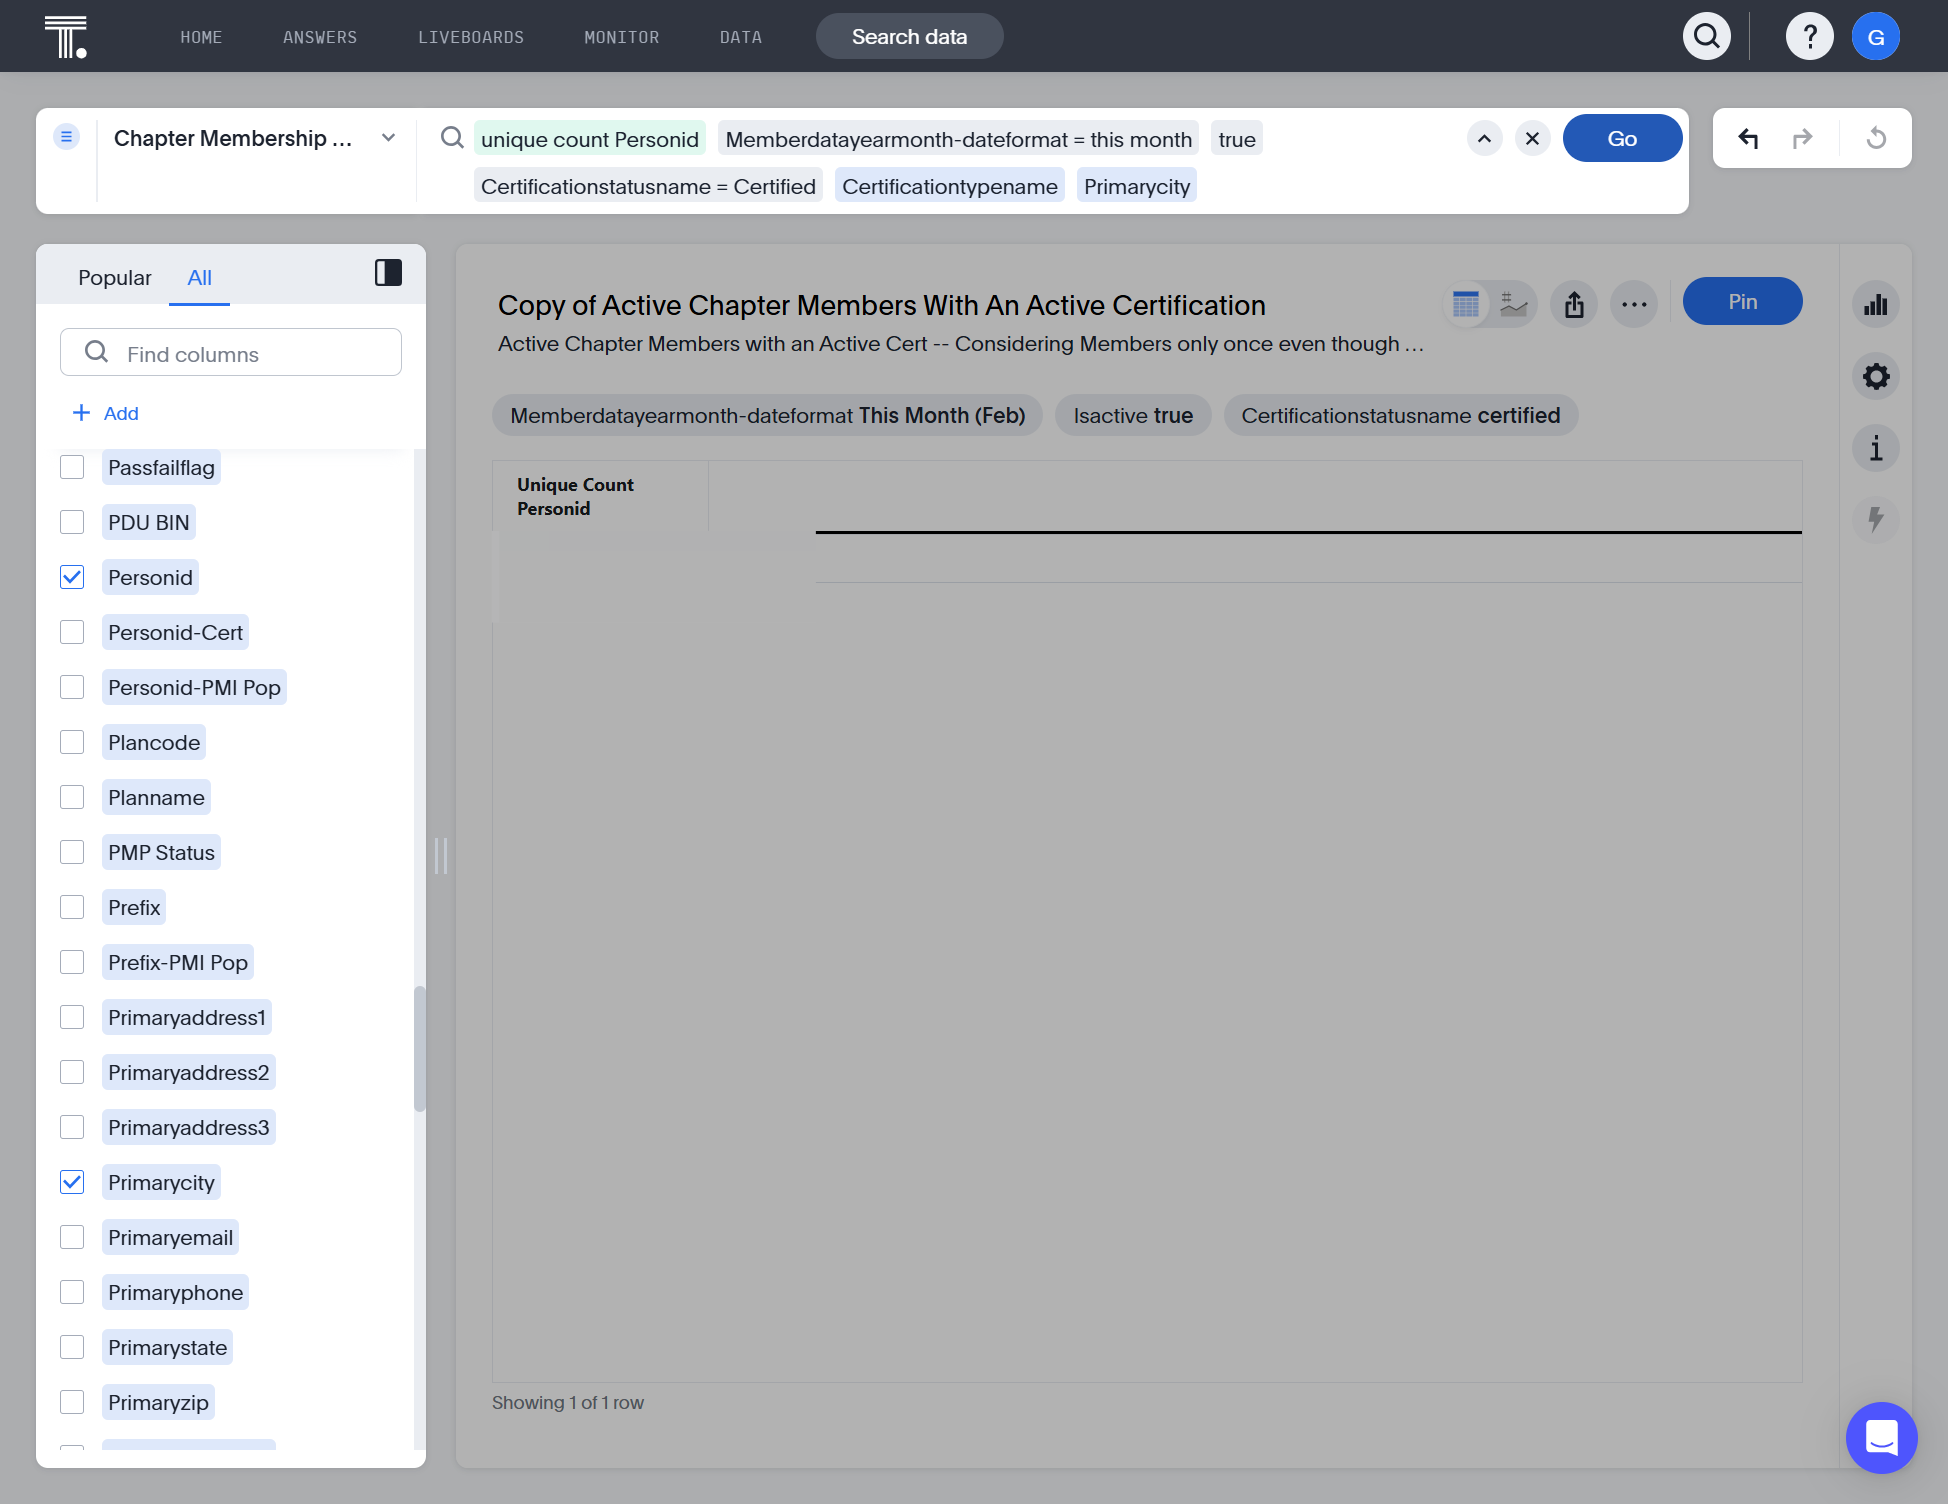Click the share answer icon
This screenshot has width=1948, height=1504.
pyautogui.click(x=1574, y=304)
